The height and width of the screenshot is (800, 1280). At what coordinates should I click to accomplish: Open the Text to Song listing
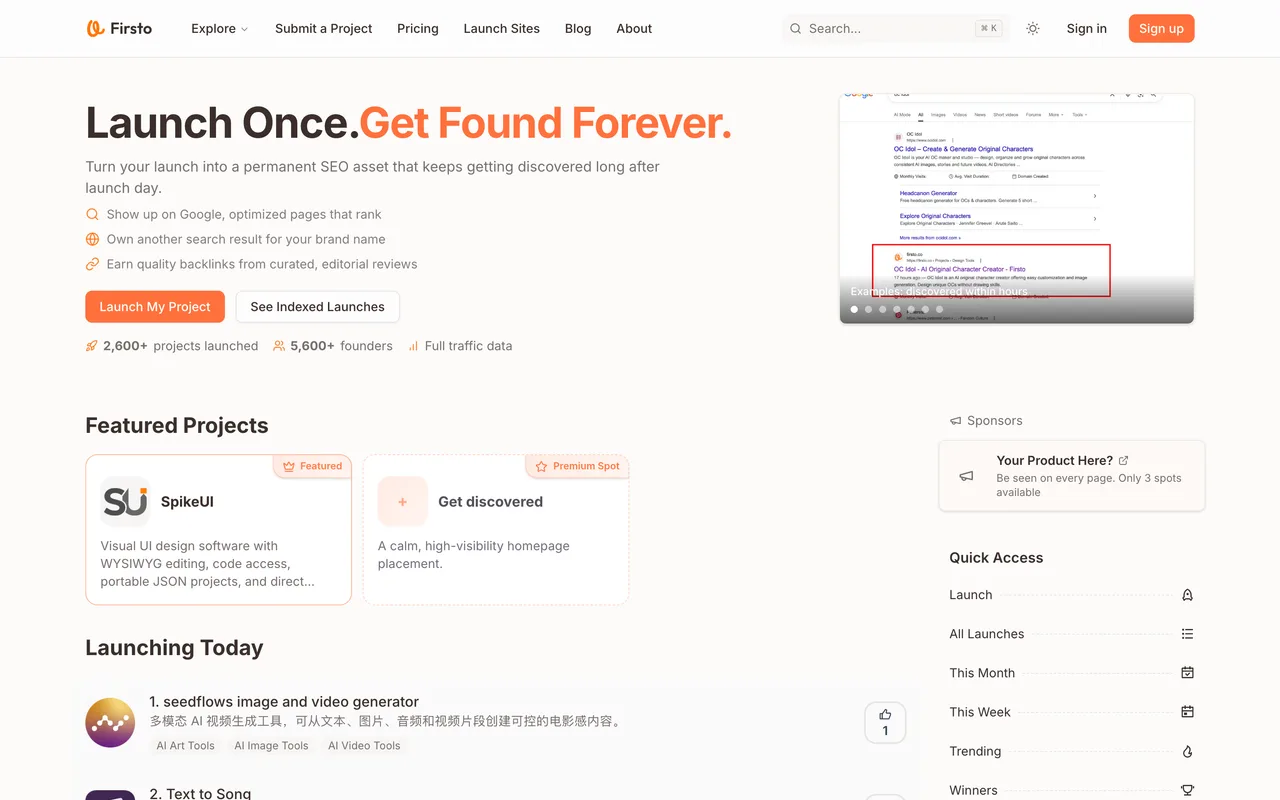coord(200,794)
